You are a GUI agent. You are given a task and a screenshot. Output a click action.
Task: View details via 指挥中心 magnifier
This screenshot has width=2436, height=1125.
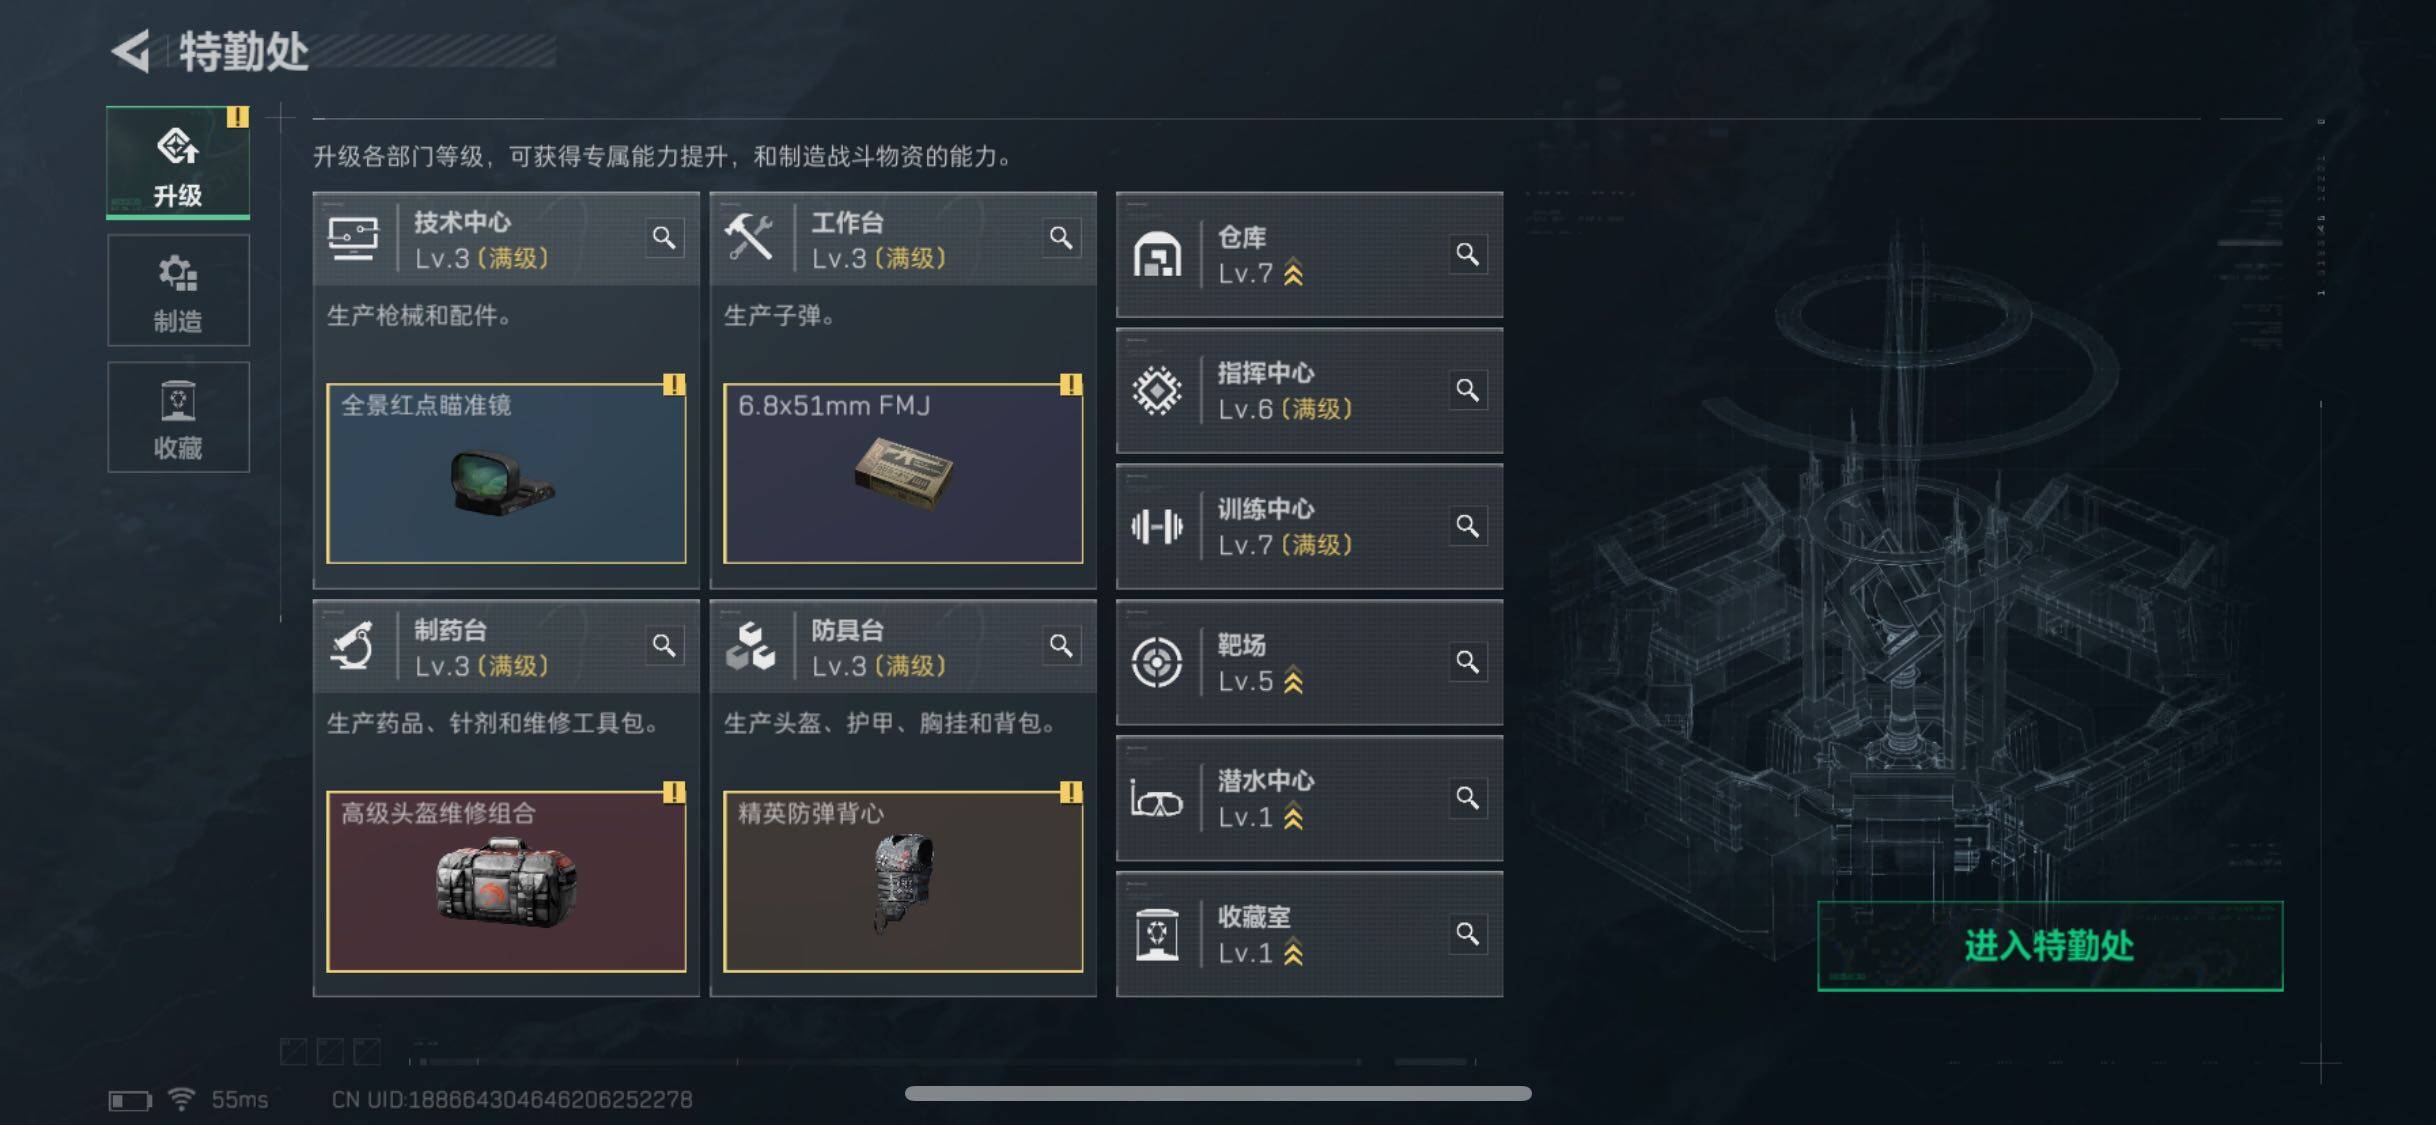[x=1467, y=390]
